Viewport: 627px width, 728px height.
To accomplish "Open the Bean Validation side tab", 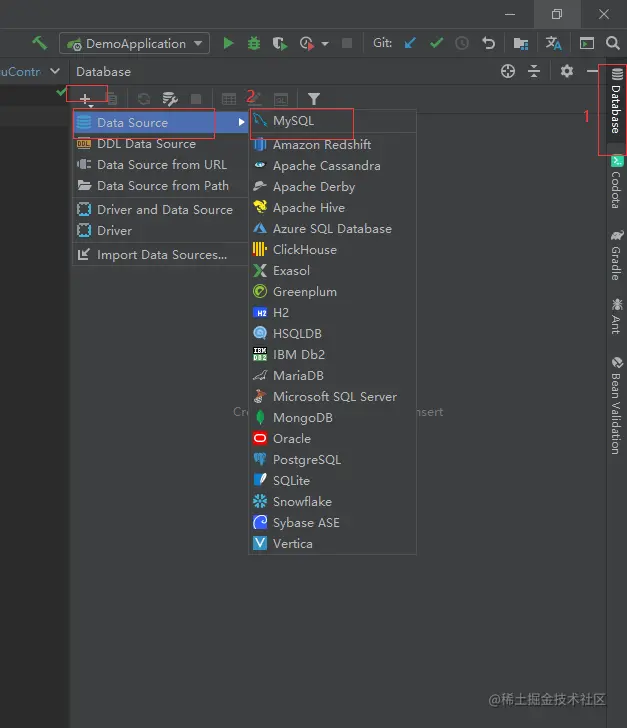I will click(x=616, y=406).
